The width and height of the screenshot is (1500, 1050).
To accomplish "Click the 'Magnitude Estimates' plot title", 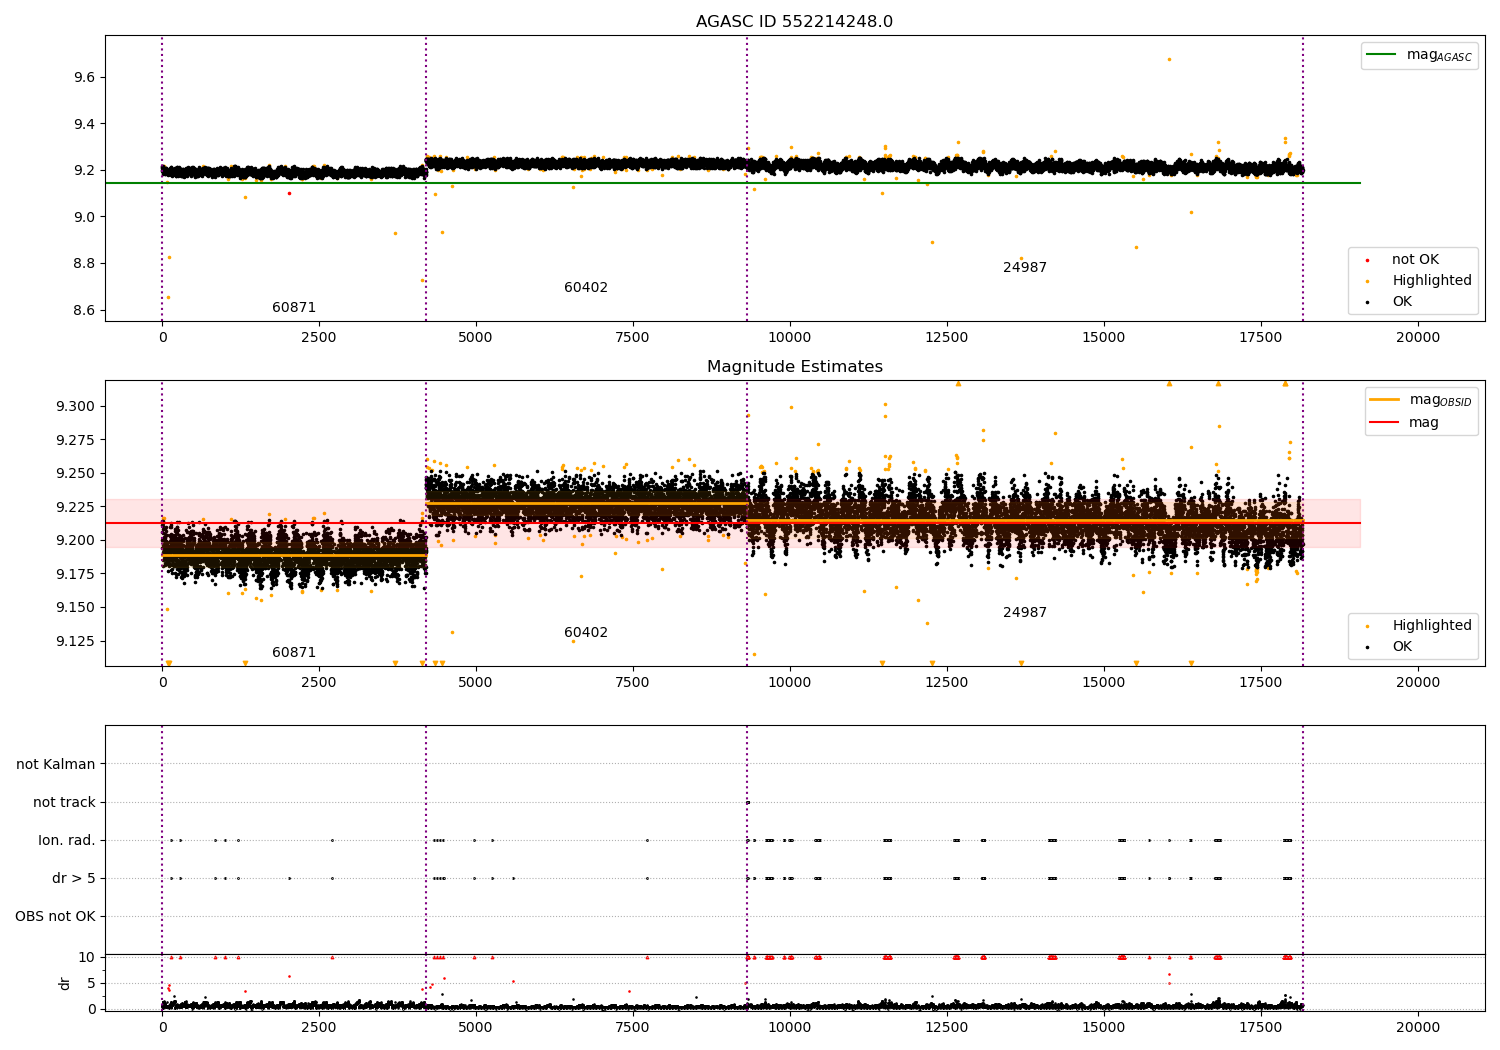I will point(794,367).
